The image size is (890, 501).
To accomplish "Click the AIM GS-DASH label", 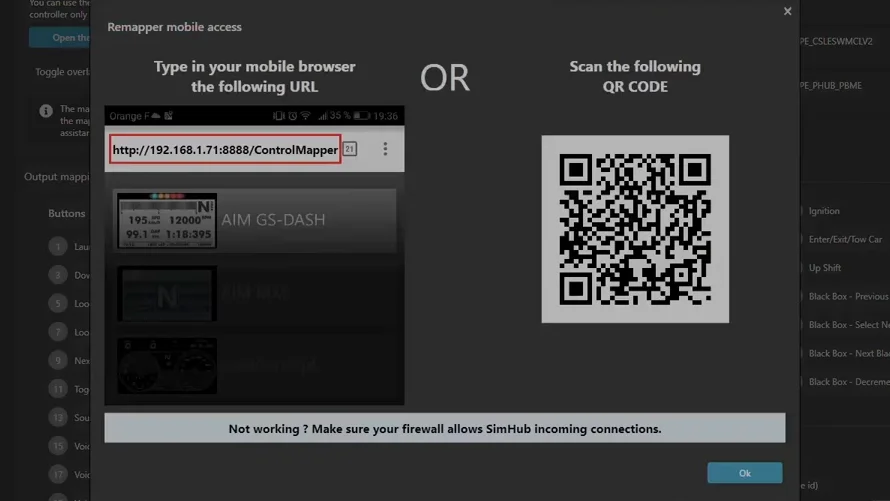I will [273, 220].
